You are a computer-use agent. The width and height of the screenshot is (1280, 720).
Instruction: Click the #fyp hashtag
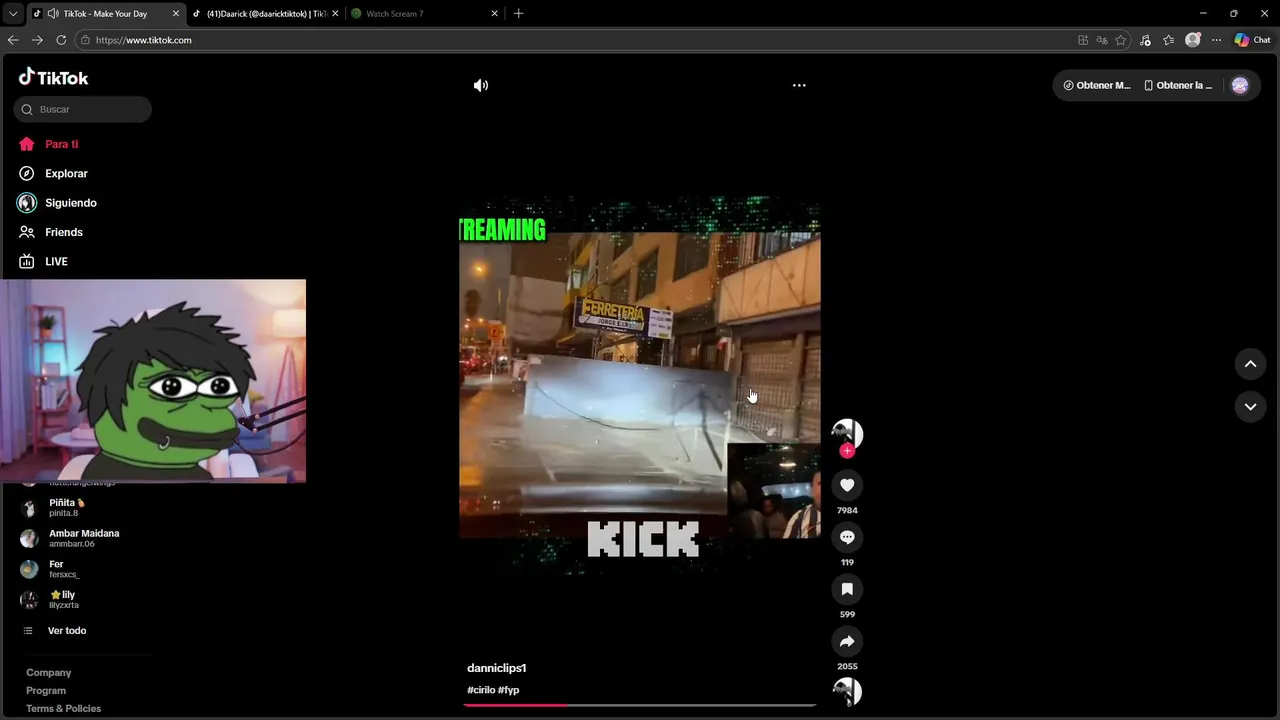tap(508, 690)
